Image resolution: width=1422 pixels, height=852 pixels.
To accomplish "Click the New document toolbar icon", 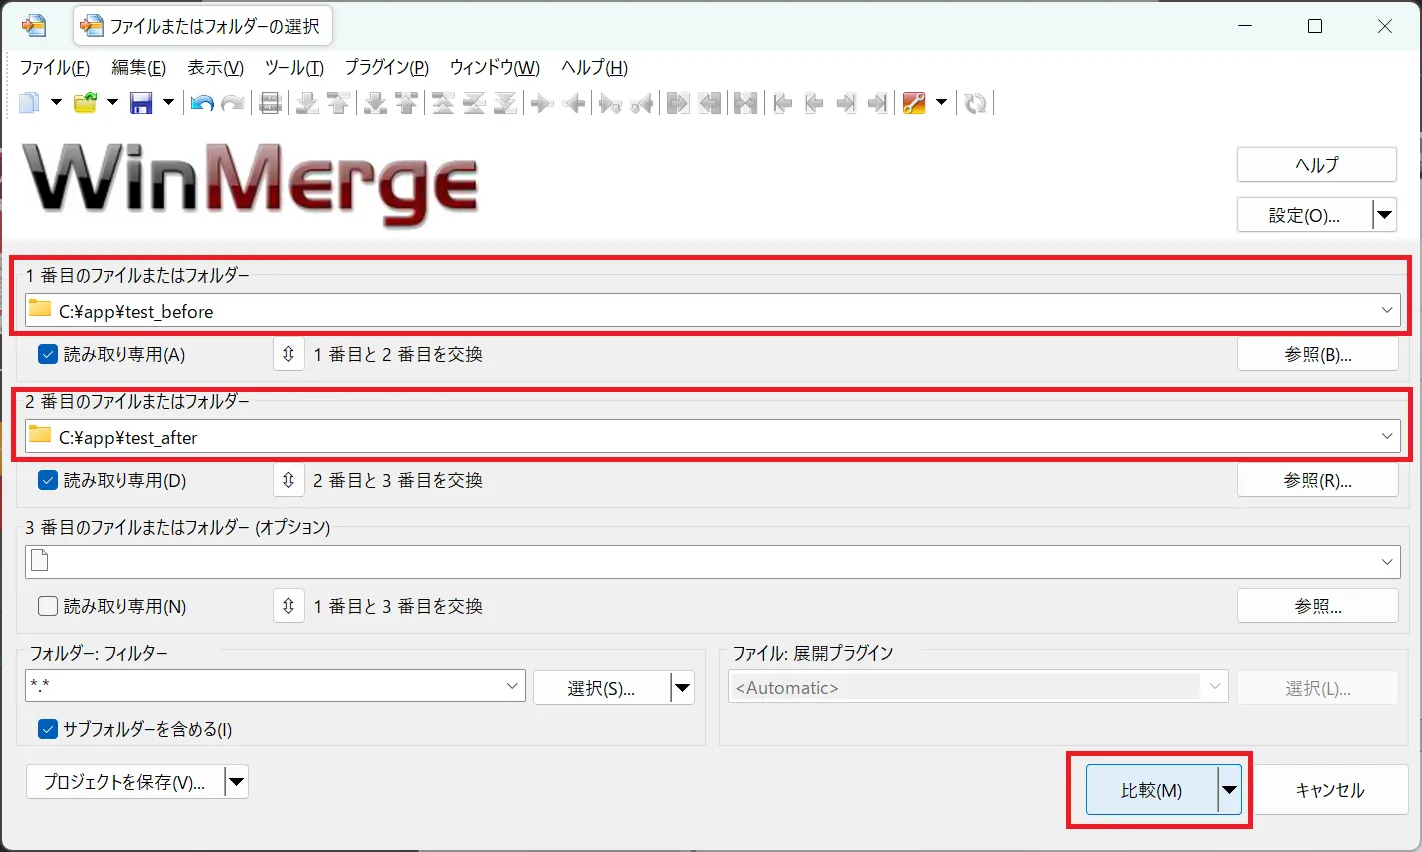I will (x=29, y=103).
